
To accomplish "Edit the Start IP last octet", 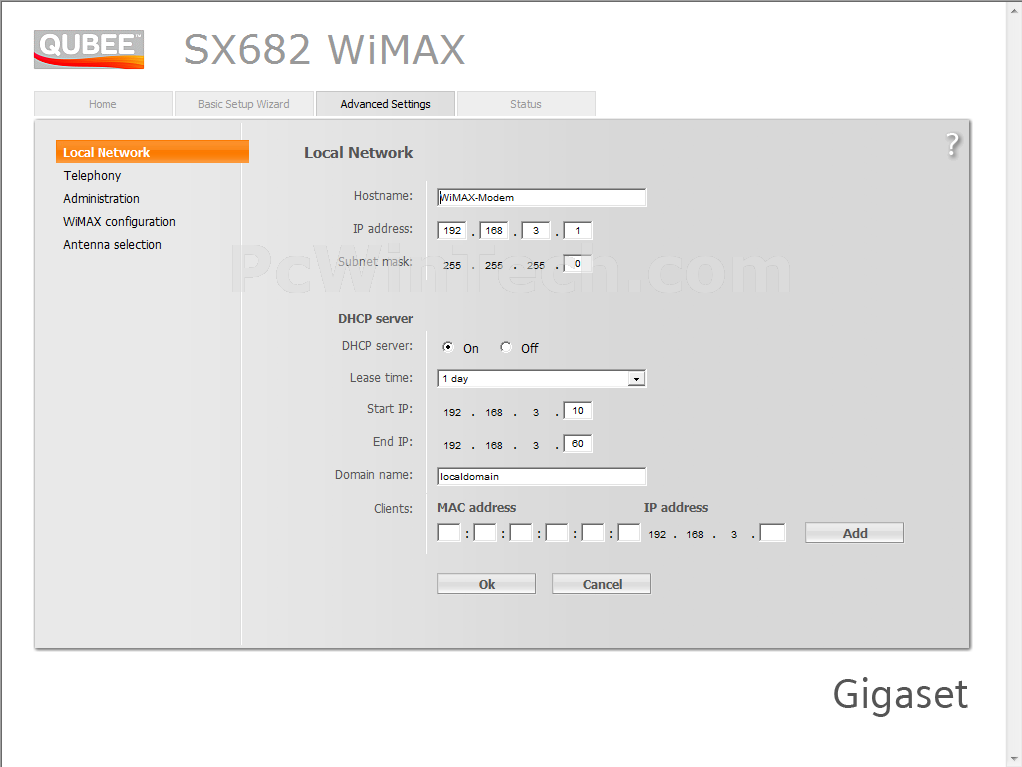I will pos(577,411).
